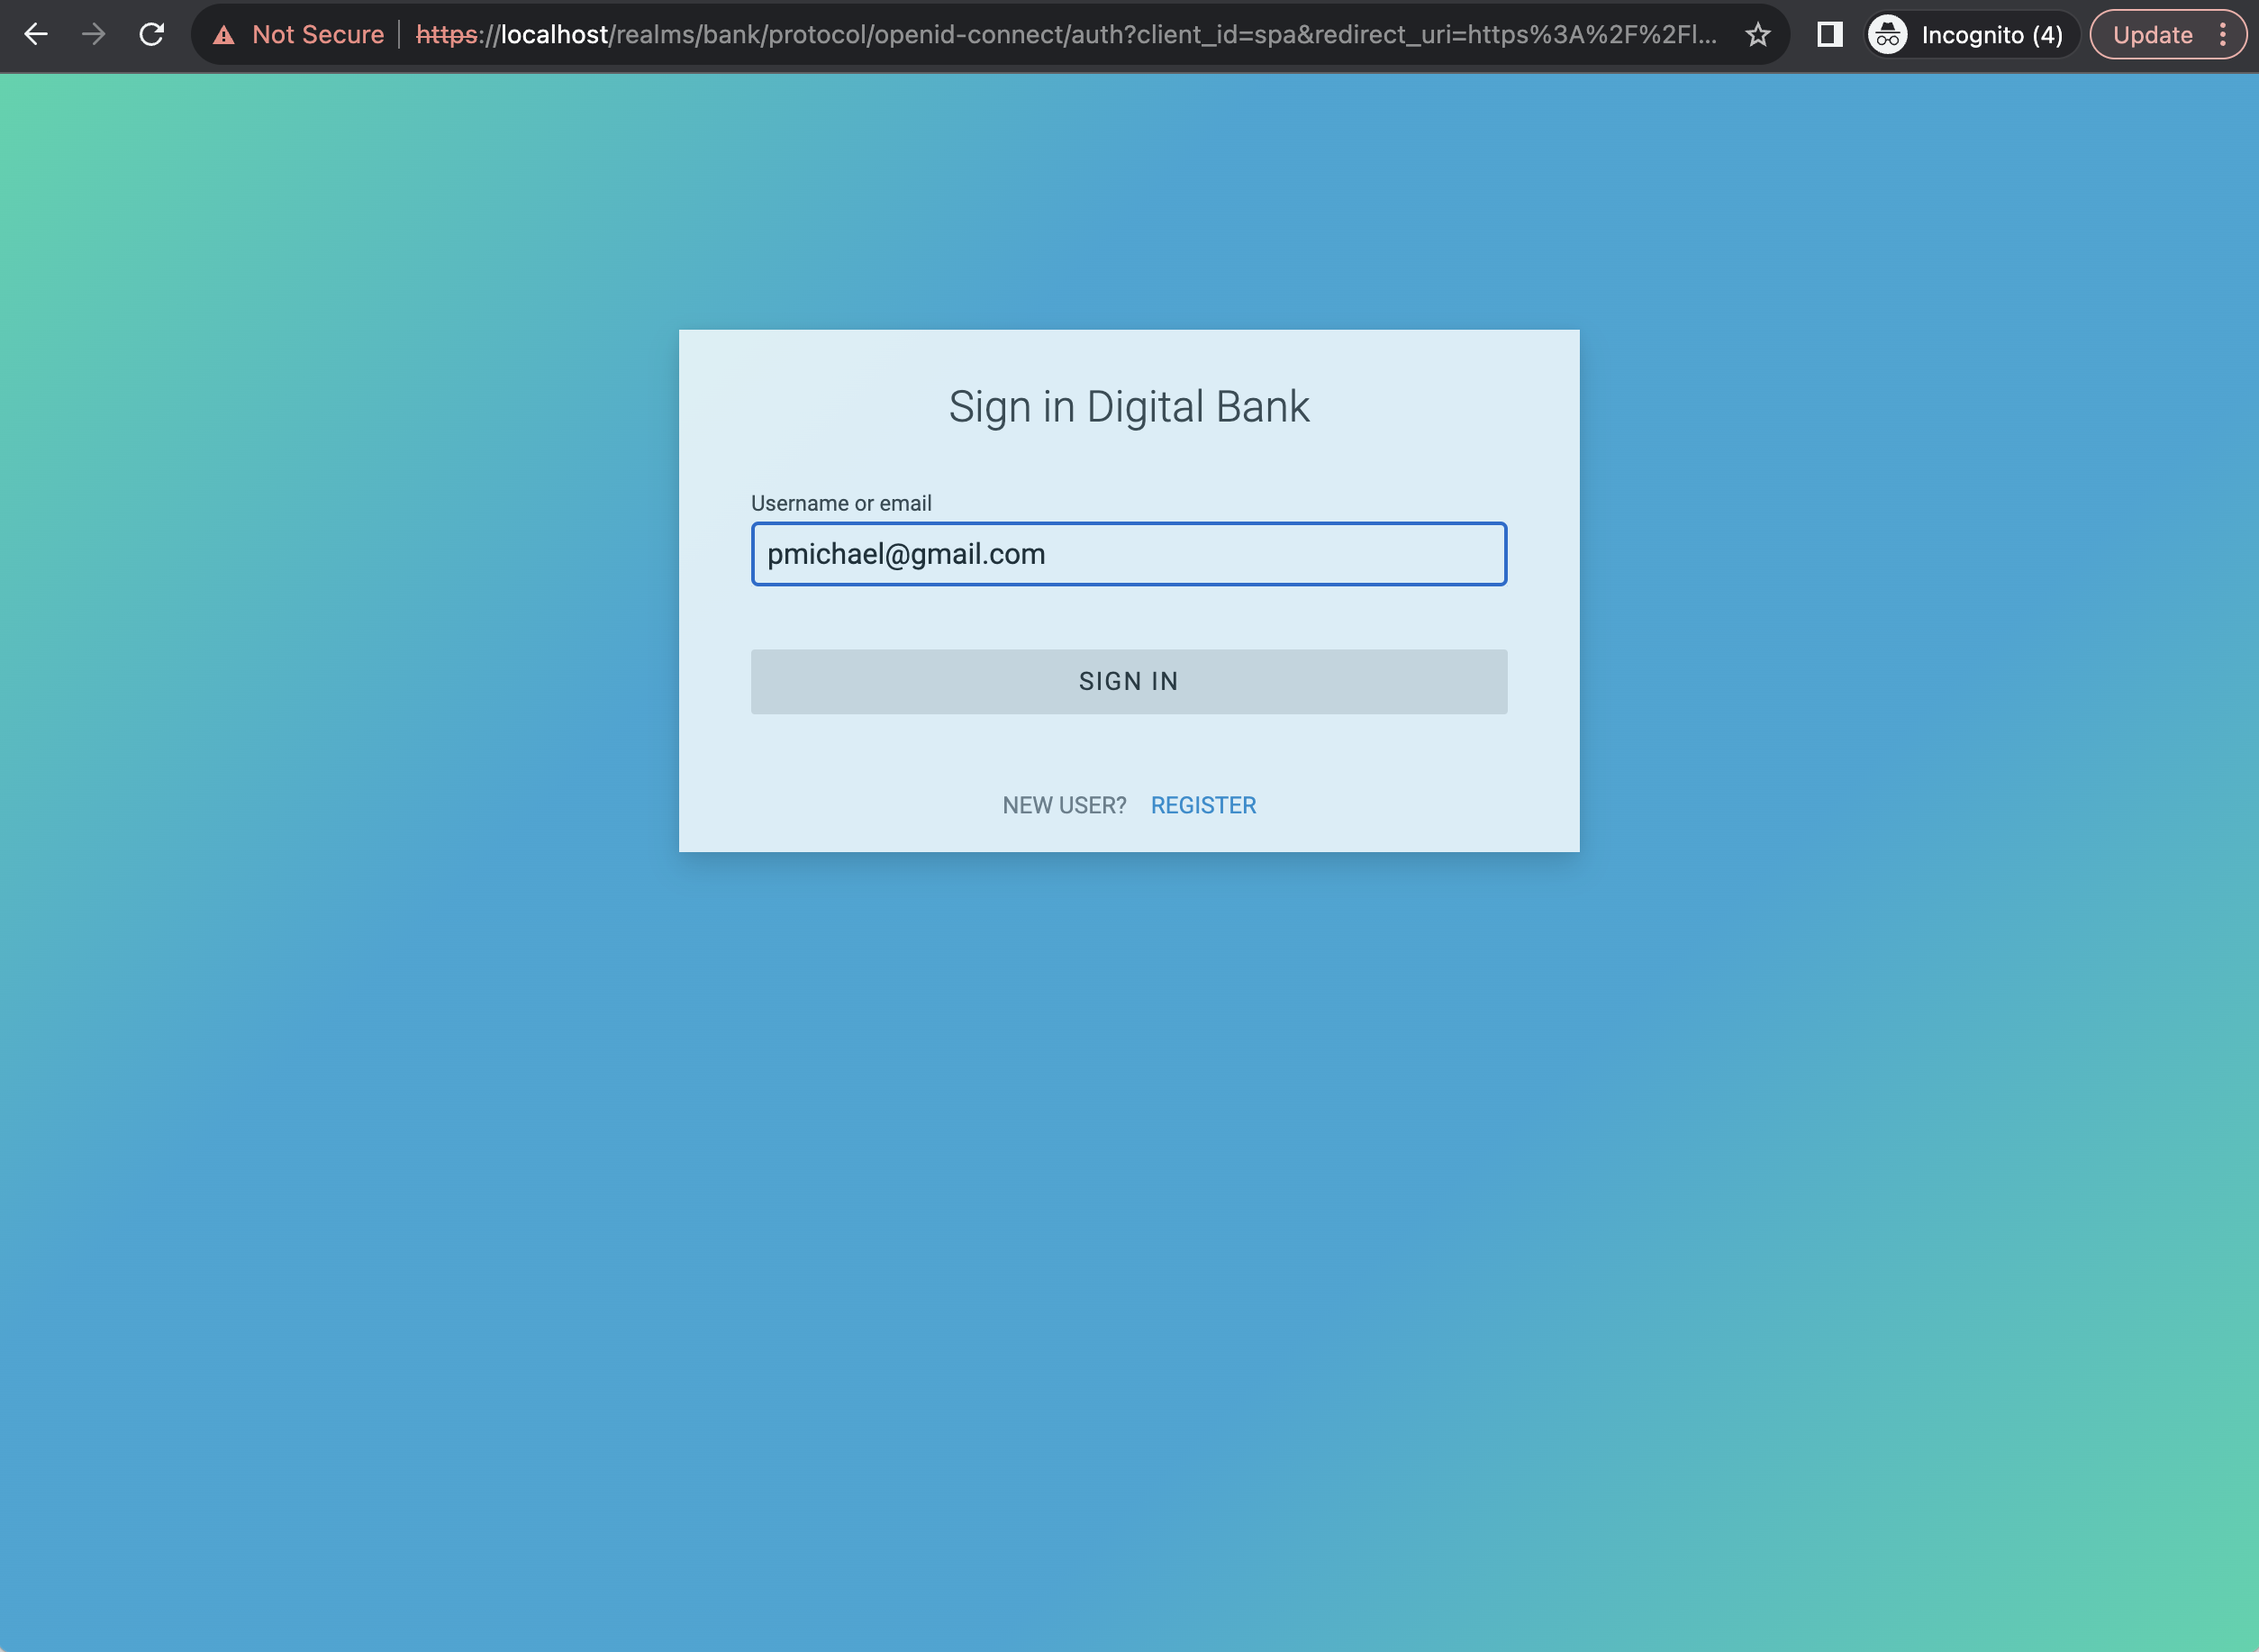Click the Update button in toolbar
2259x1652 pixels.
tap(2152, 35)
